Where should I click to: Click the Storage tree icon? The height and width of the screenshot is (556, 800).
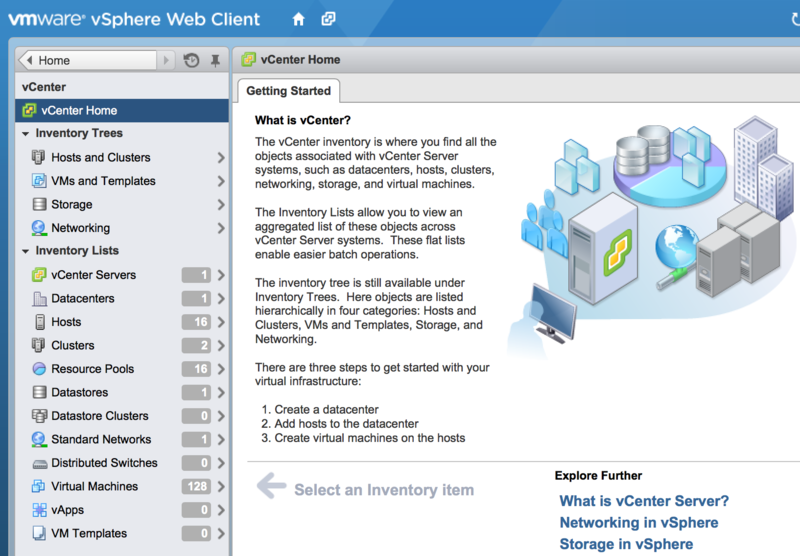[39, 205]
